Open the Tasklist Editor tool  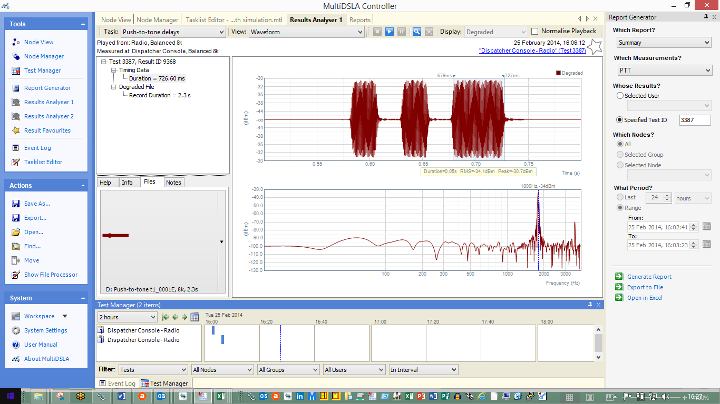42,161
